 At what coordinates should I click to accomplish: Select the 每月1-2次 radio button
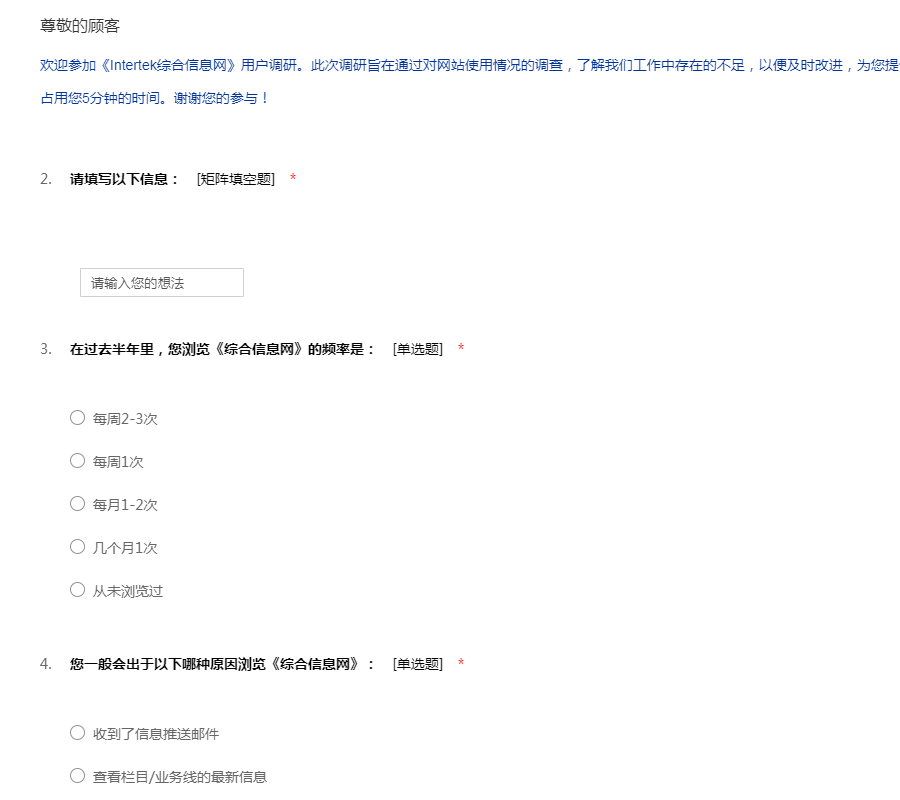[77, 504]
